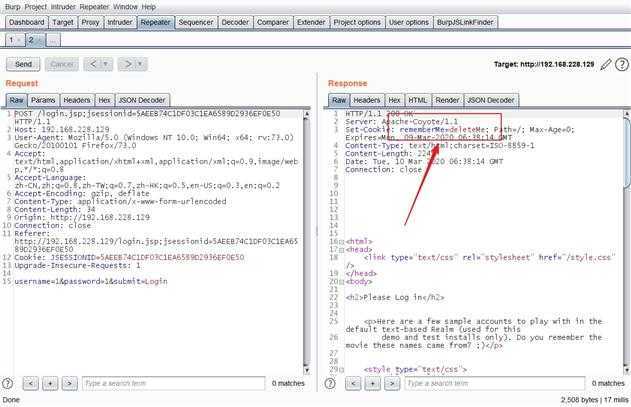Click response search next match button

392,383
